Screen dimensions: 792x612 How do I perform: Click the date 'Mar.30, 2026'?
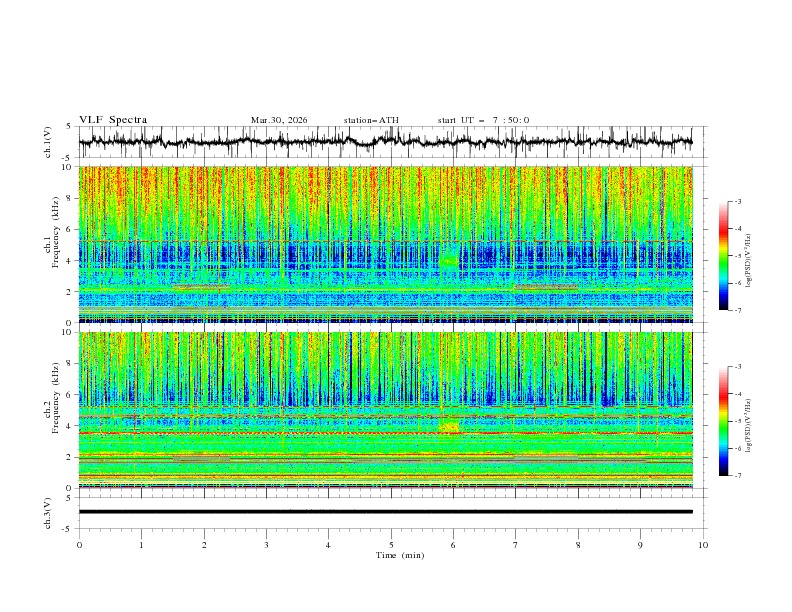coord(279,120)
